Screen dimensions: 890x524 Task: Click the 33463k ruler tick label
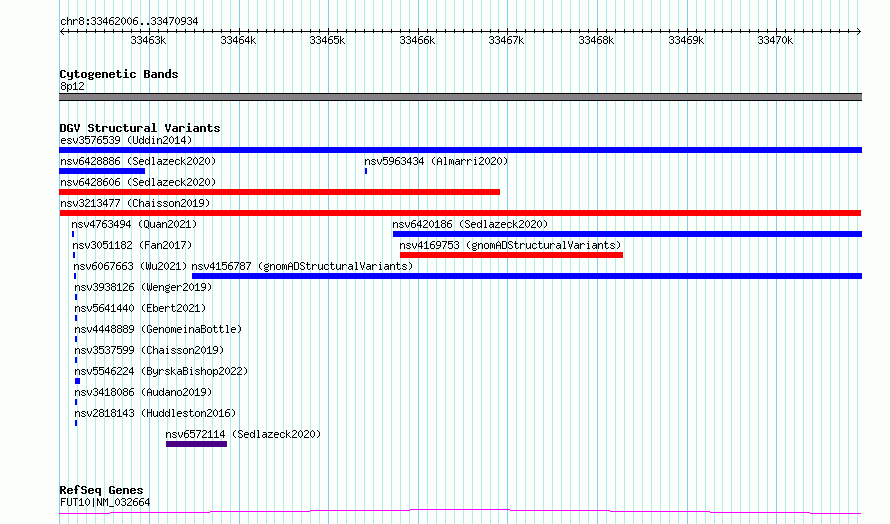pos(148,40)
